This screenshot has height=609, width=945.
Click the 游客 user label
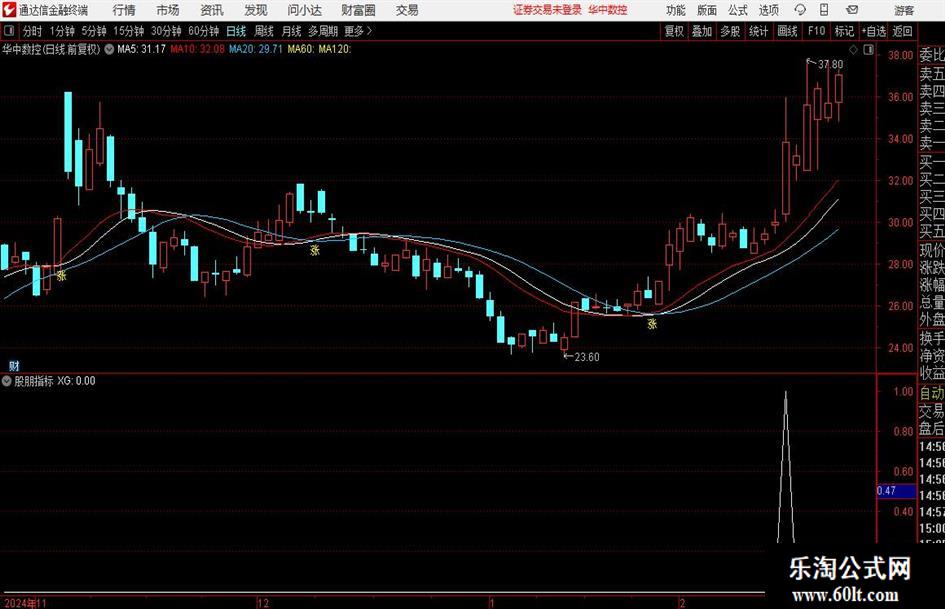904,10
